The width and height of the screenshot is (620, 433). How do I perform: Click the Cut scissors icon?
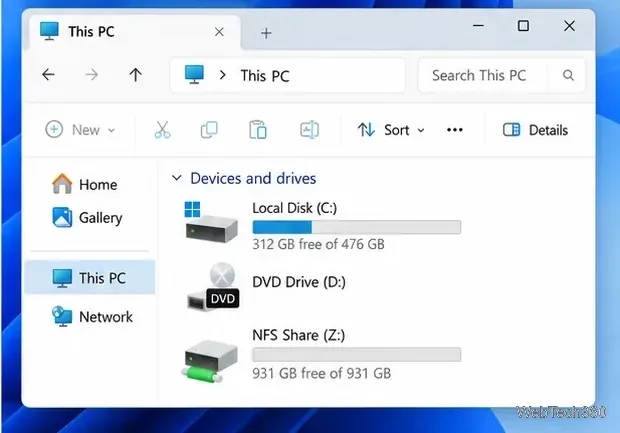163,130
